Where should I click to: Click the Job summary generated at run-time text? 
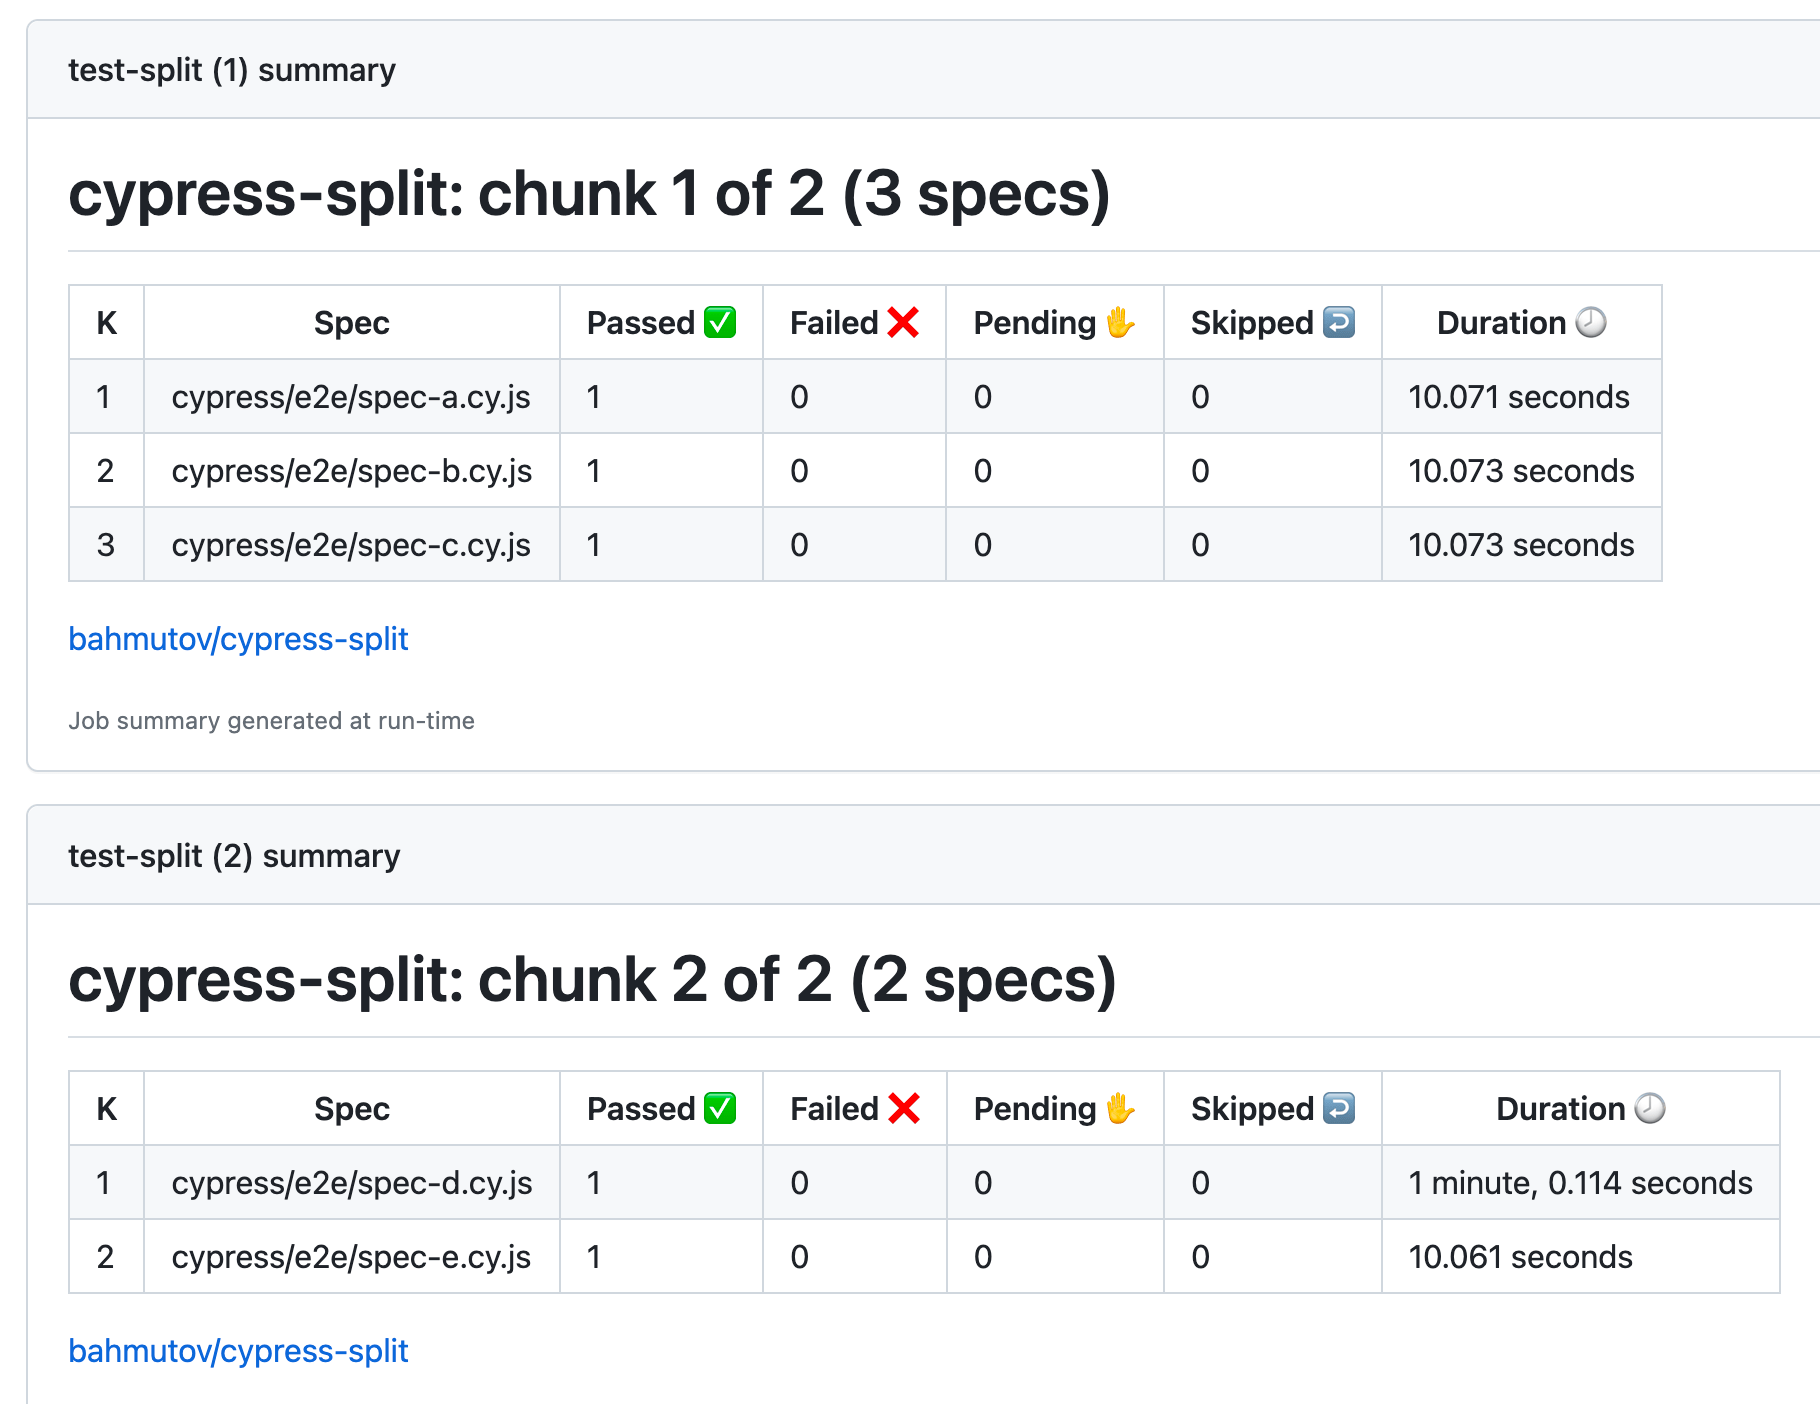pyautogui.click(x=271, y=720)
